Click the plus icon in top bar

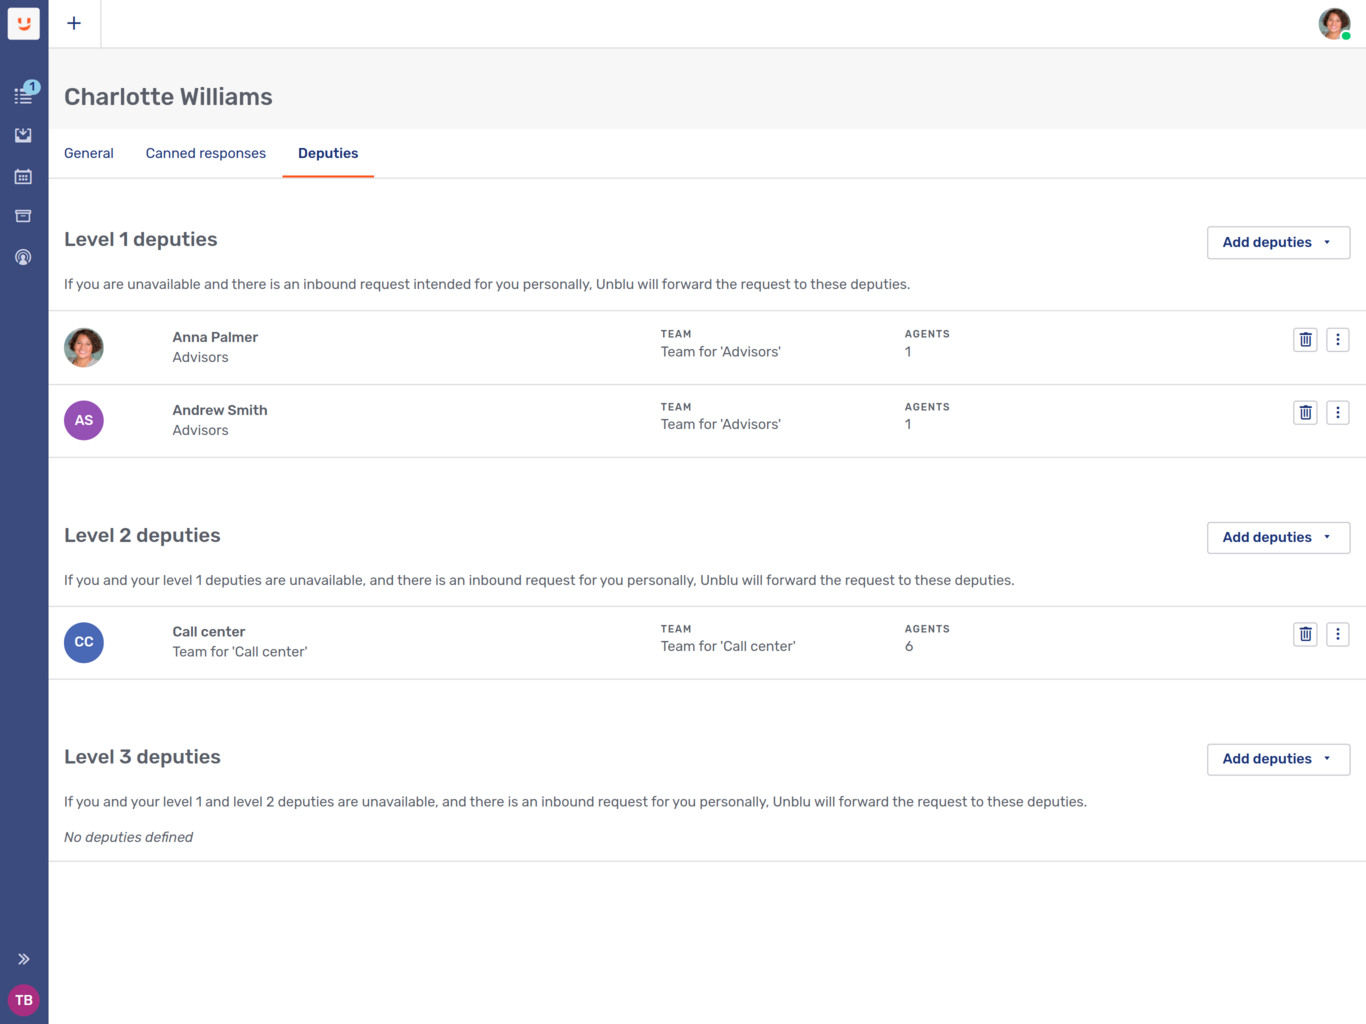pos(74,23)
